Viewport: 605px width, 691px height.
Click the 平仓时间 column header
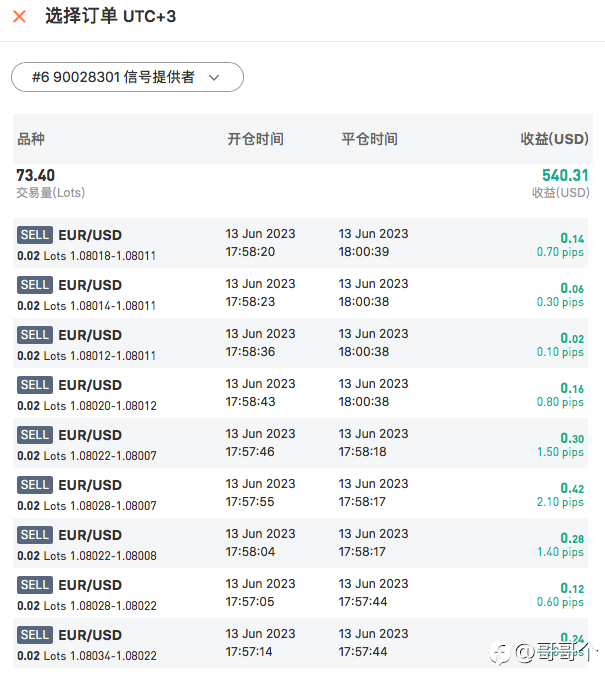(x=369, y=139)
